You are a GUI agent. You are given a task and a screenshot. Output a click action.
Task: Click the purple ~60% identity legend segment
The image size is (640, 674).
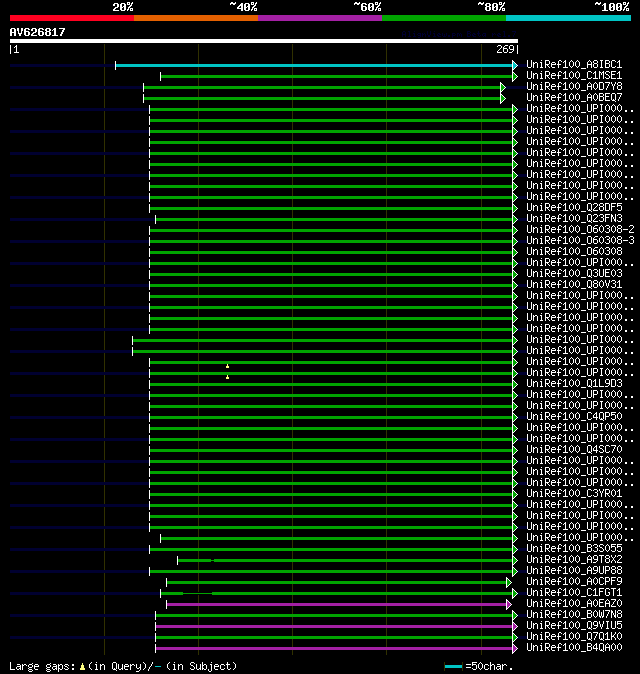click(320, 18)
